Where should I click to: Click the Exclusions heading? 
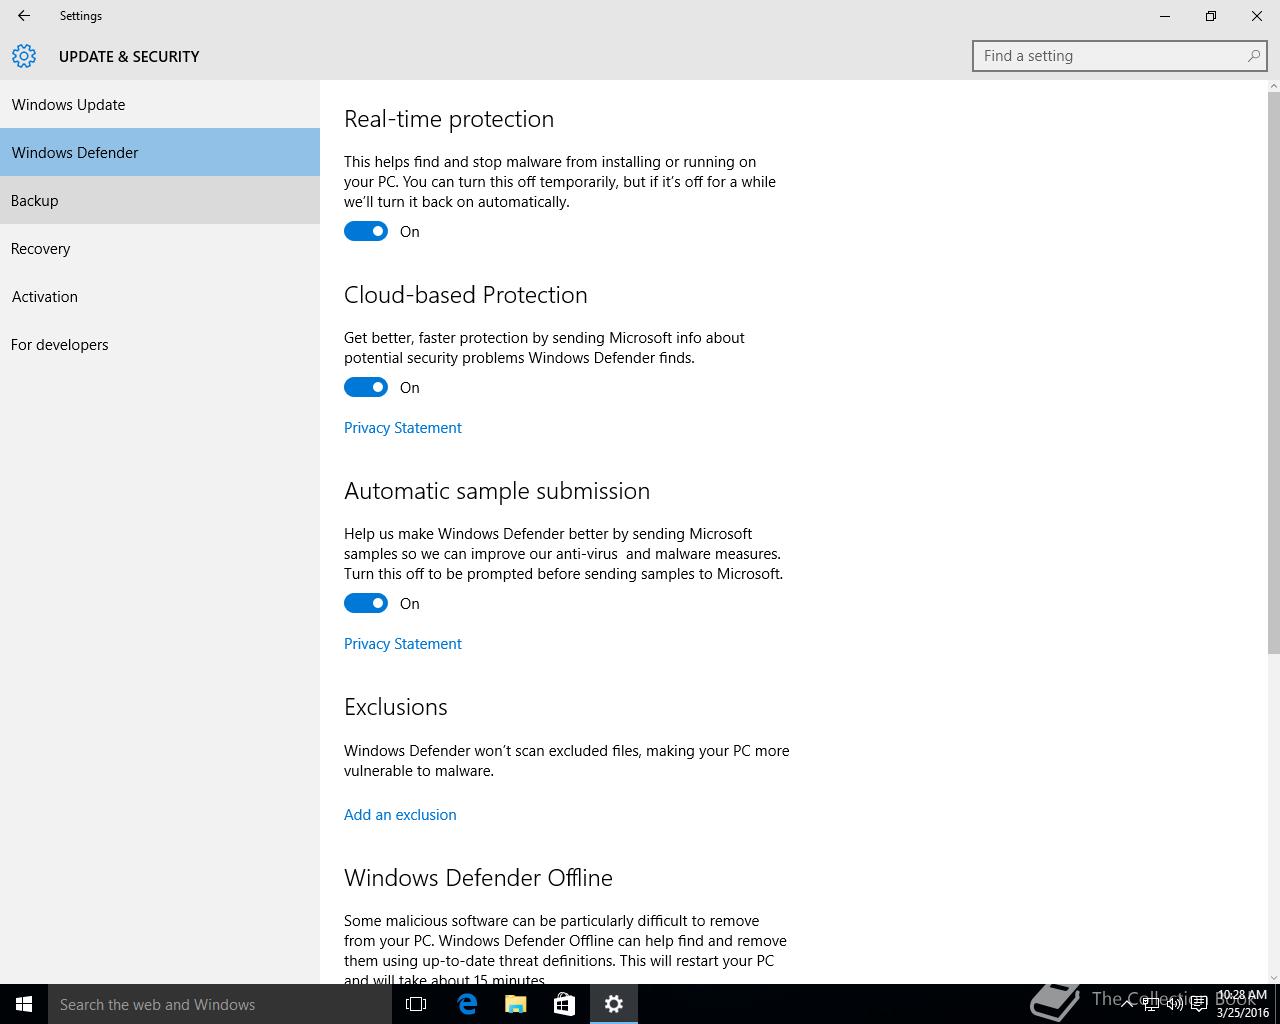[396, 707]
